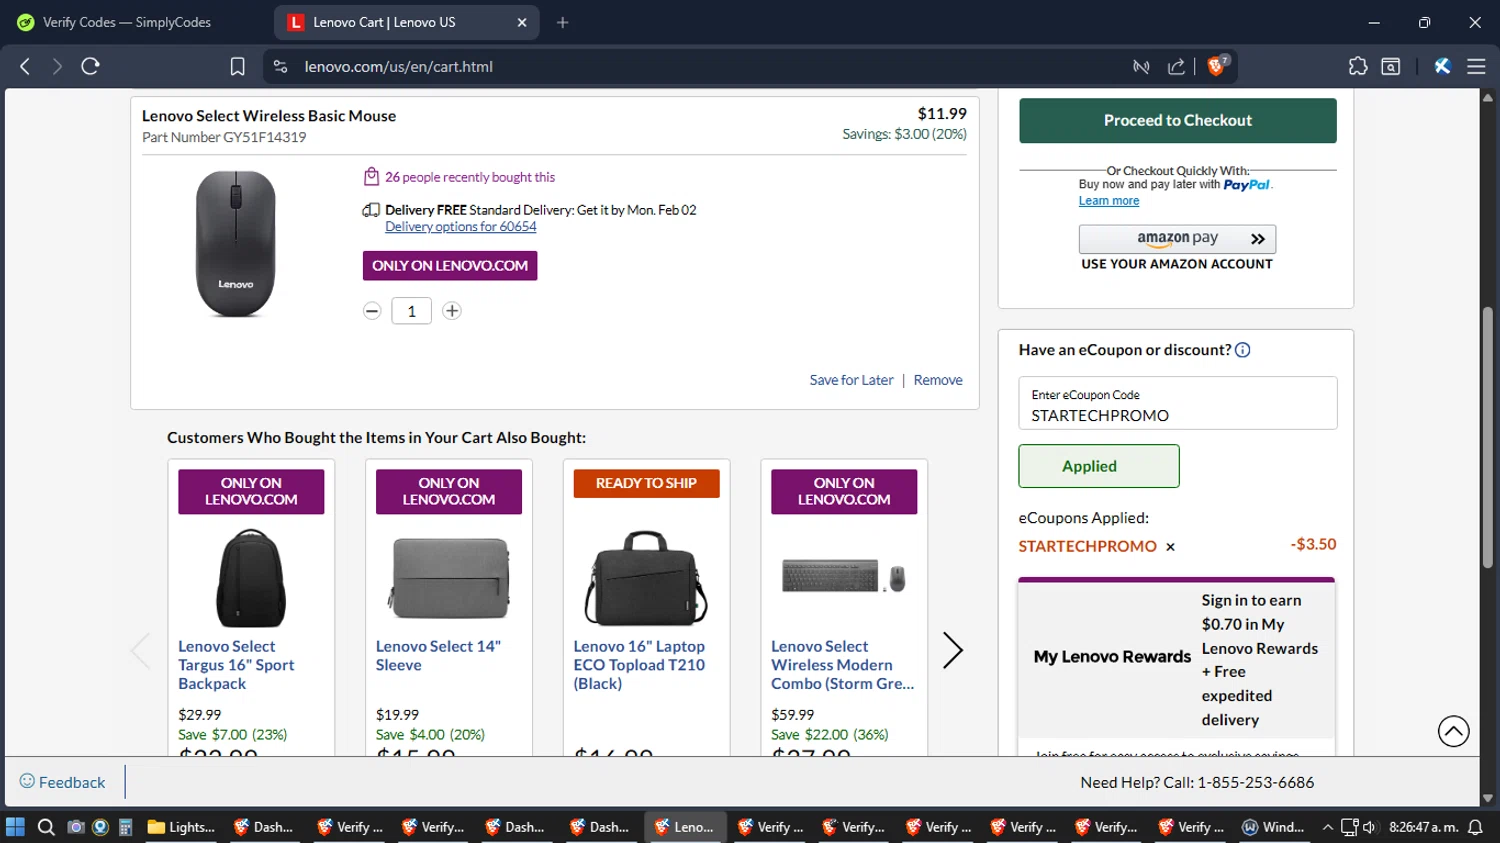Open Brave Shields lion icon
Image resolution: width=1500 pixels, height=843 pixels.
(x=1217, y=65)
